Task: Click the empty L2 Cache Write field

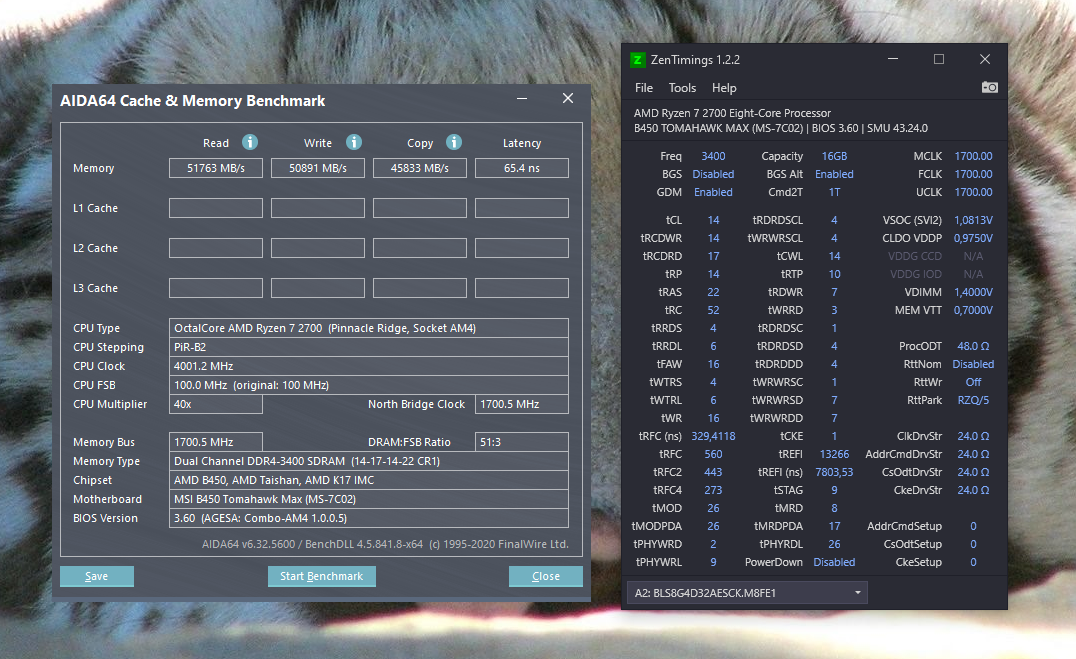Action: (318, 248)
